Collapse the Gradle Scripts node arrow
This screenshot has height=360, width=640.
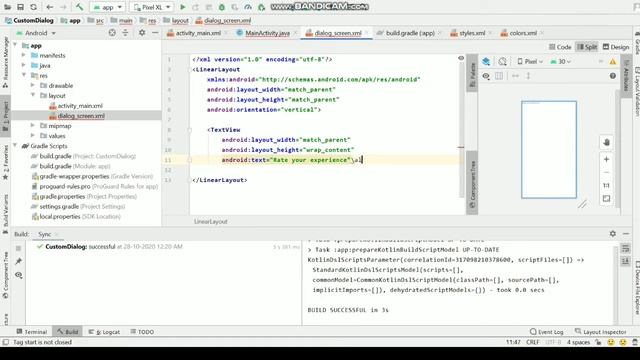coord(15,146)
